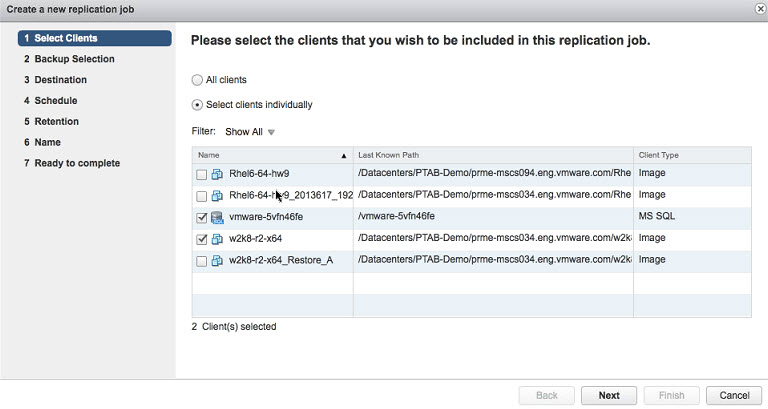Go to Backup Selection step

coord(74,59)
